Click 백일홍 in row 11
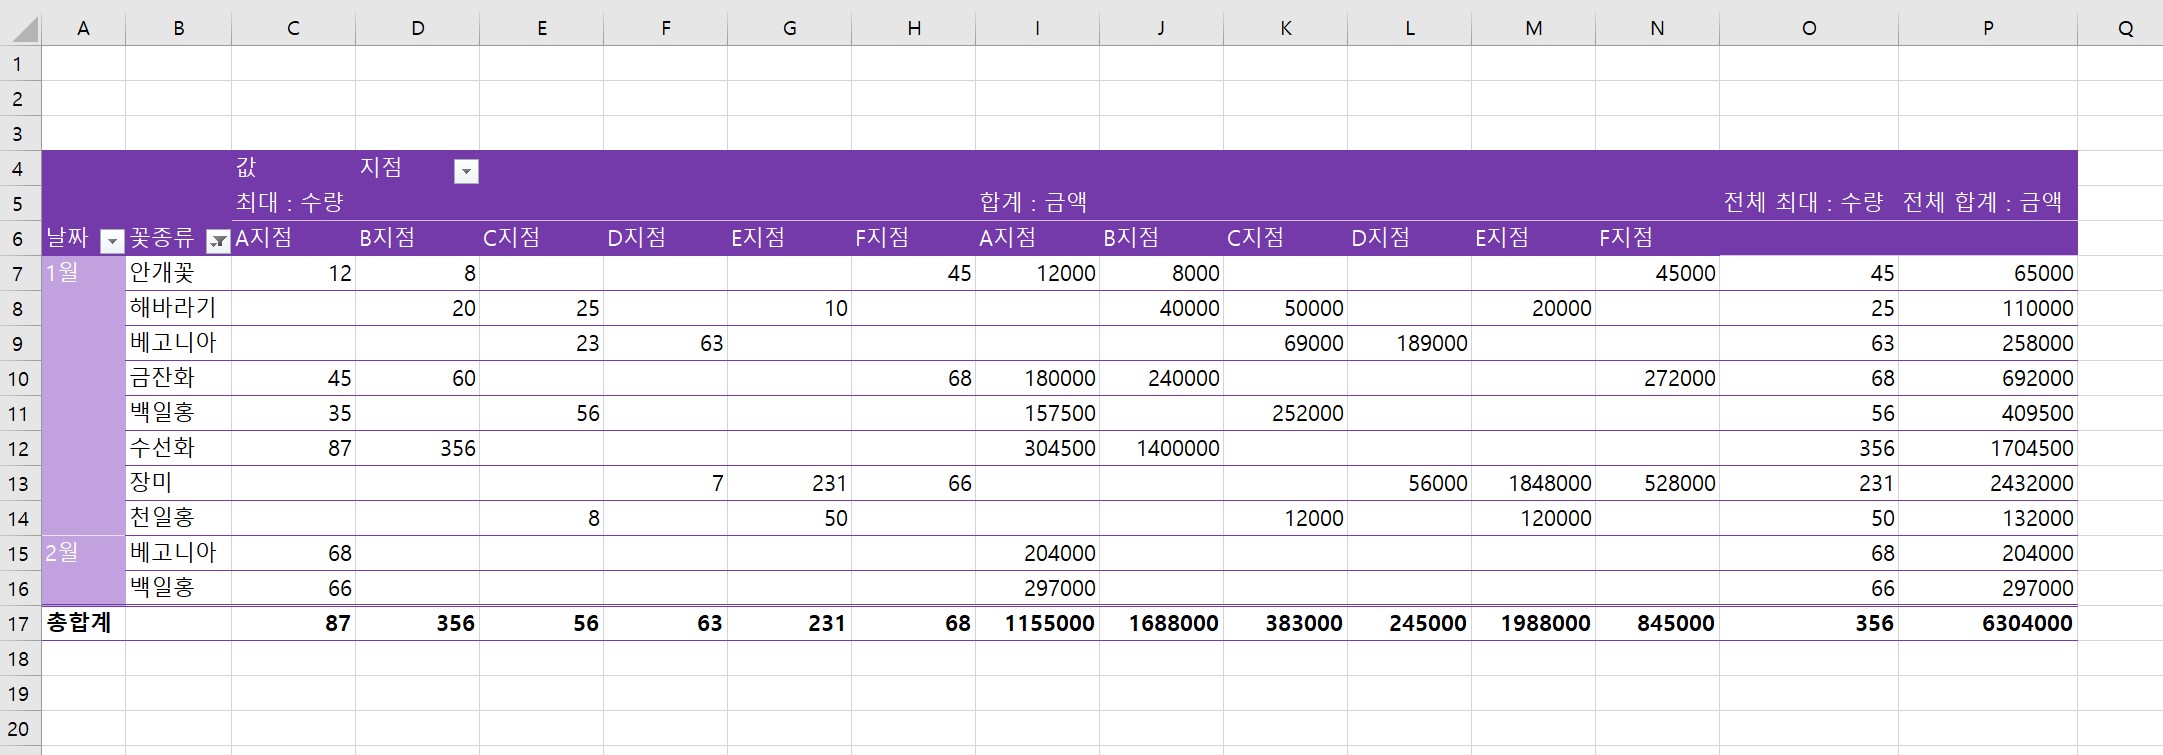Image resolution: width=2163 pixels, height=755 pixels. coord(179,413)
